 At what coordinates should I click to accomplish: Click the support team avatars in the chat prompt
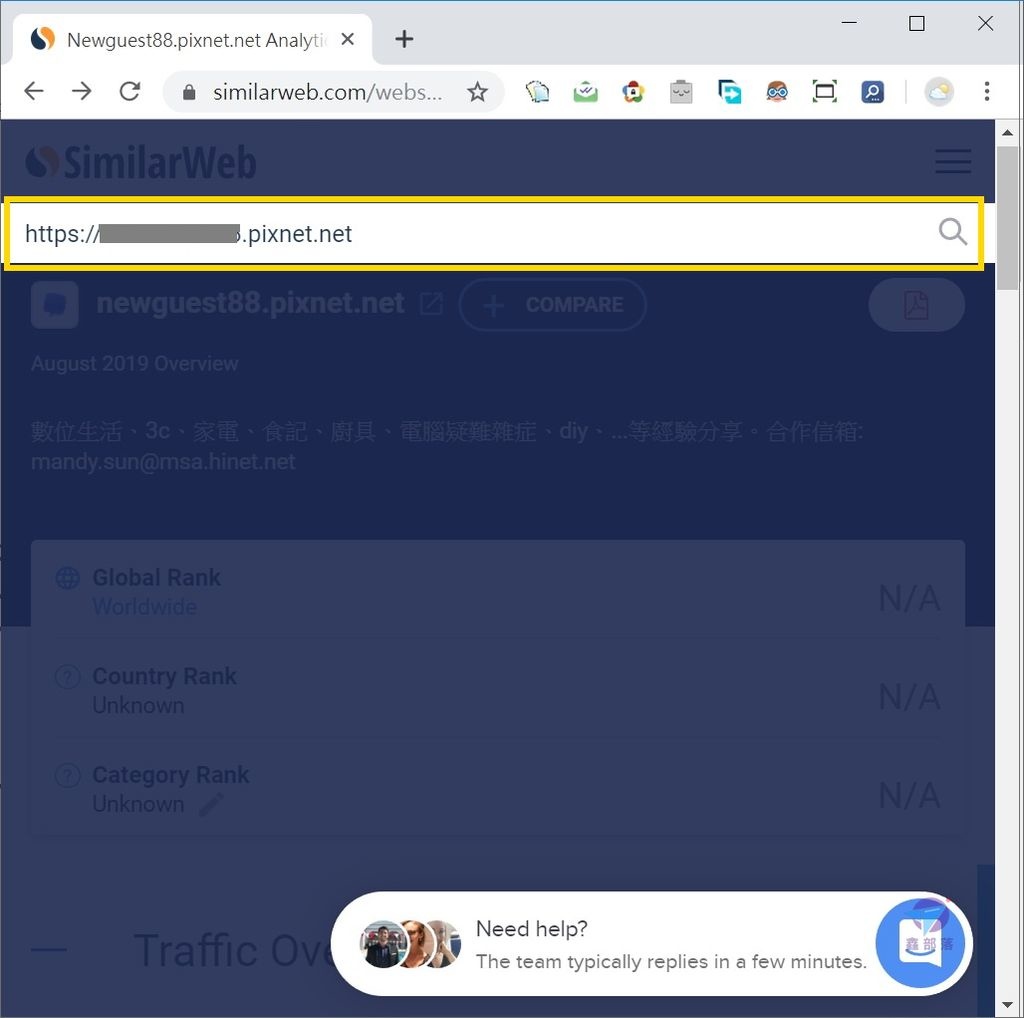point(410,944)
